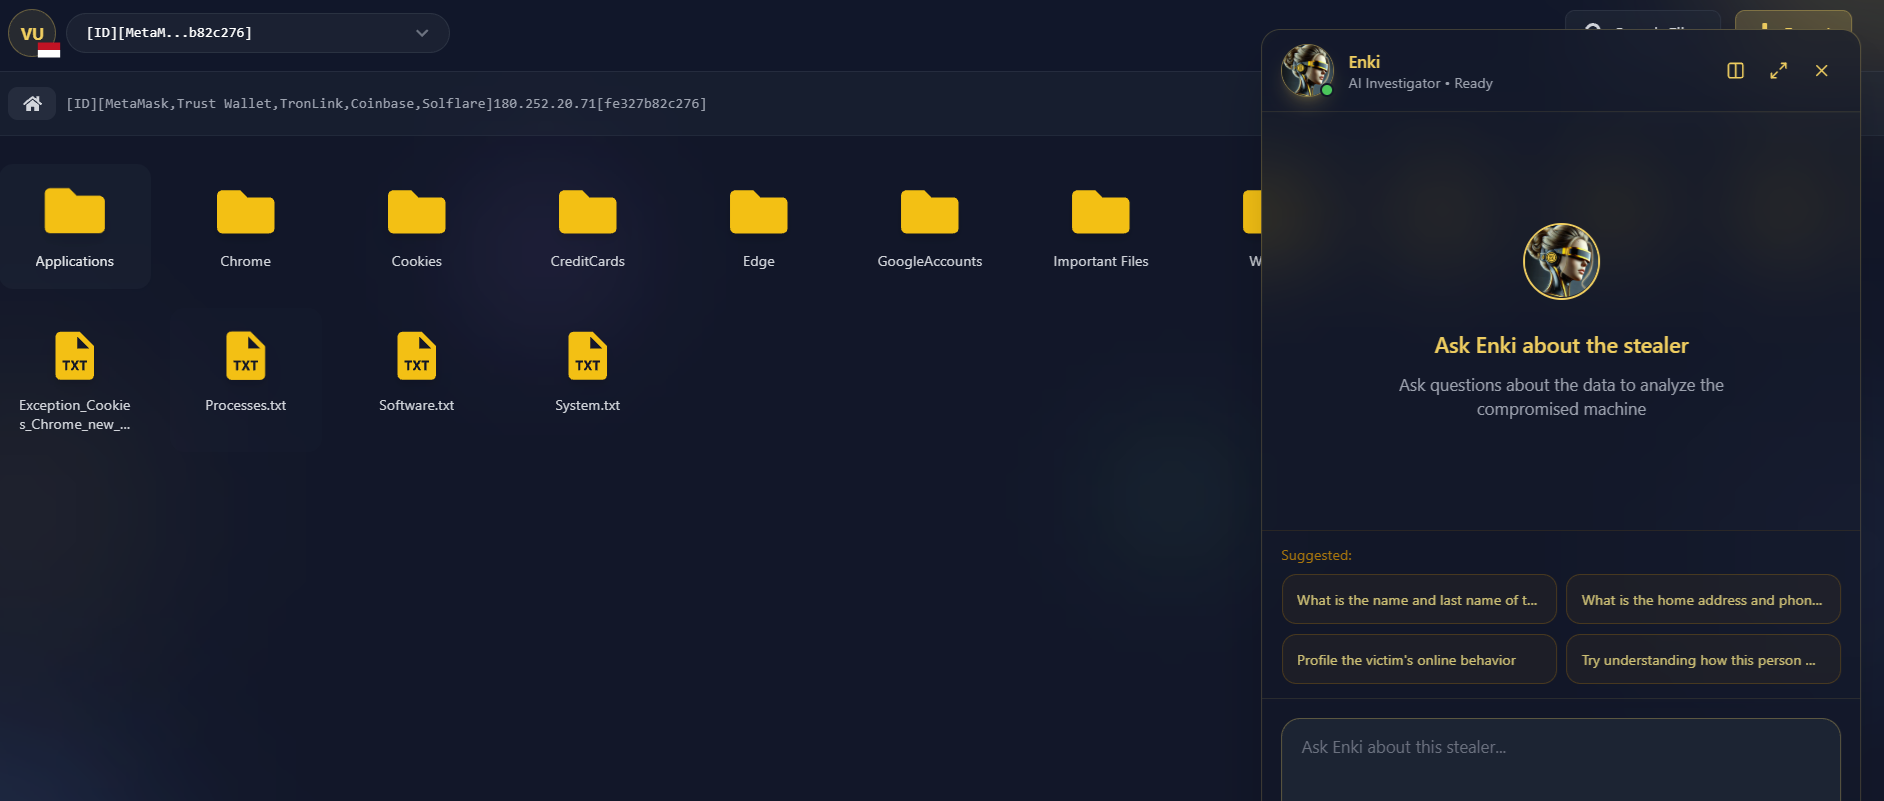Close the Enki chat panel
Screen dimensions: 1884x801
tap(1821, 71)
